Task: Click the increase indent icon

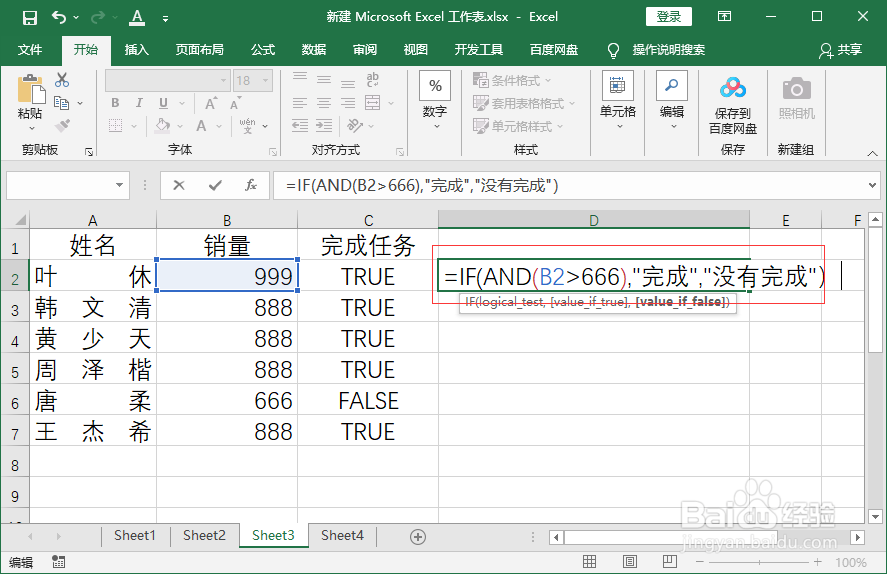Action: (x=324, y=126)
